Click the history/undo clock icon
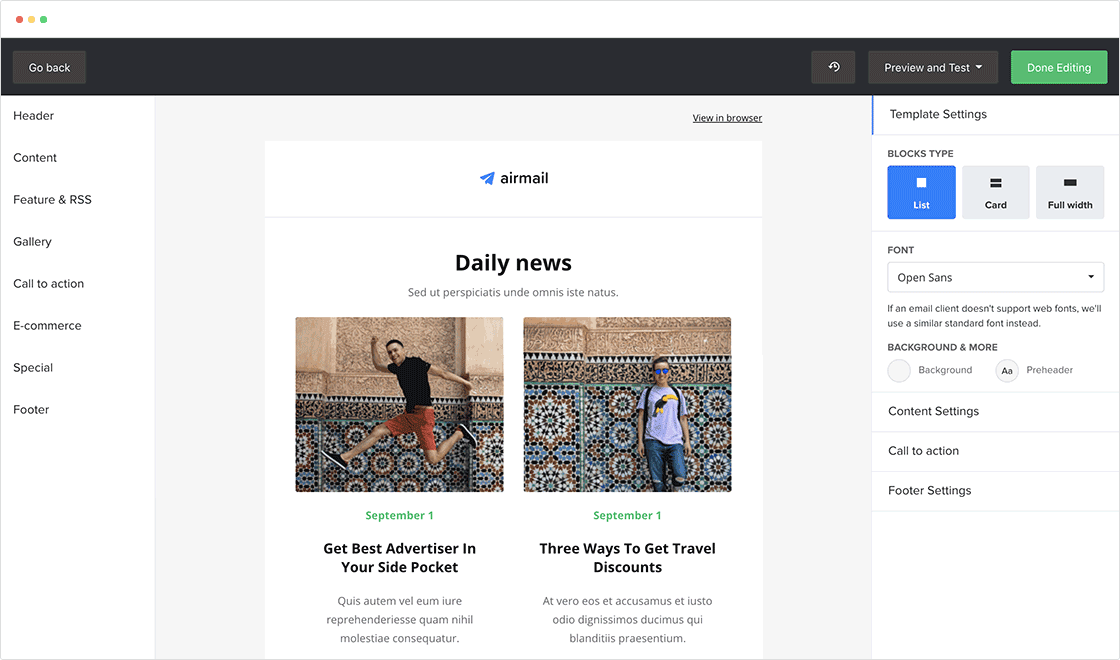Screen dimensions: 1120x660 [833, 67]
